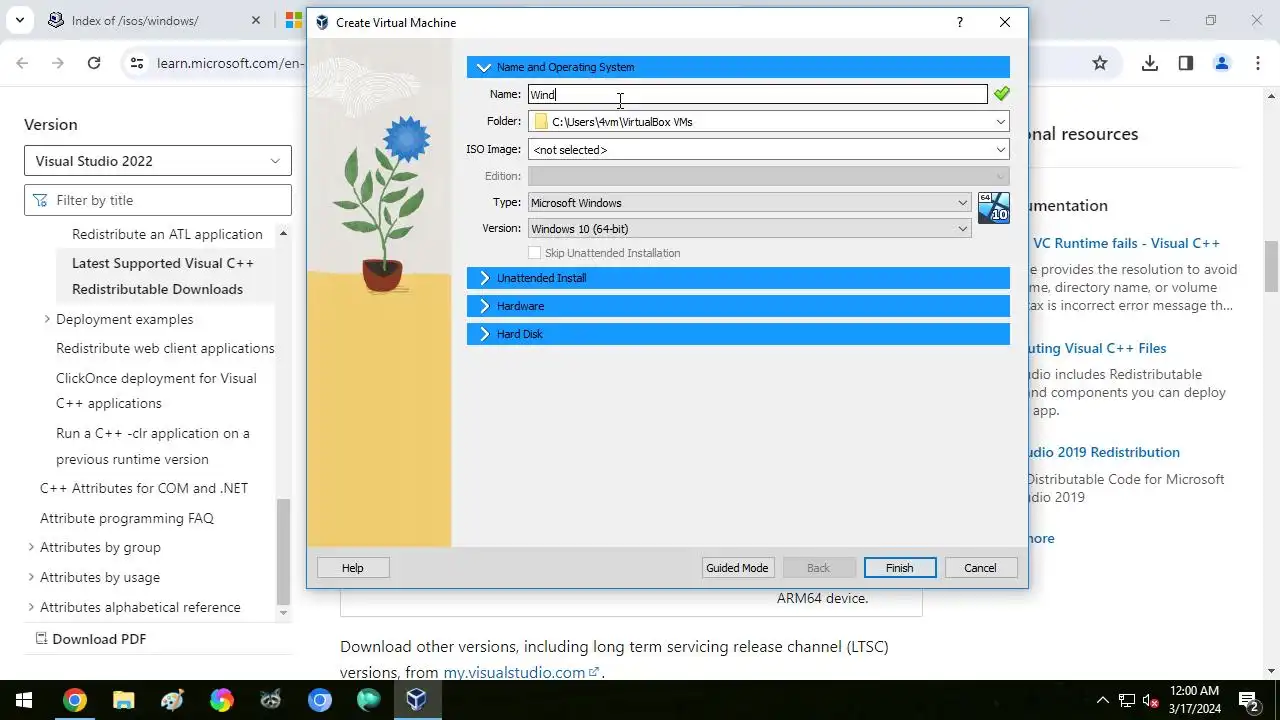Click the Windows 10 64-bit OS type icon
1280x720 pixels.
pyautogui.click(x=993, y=208)
